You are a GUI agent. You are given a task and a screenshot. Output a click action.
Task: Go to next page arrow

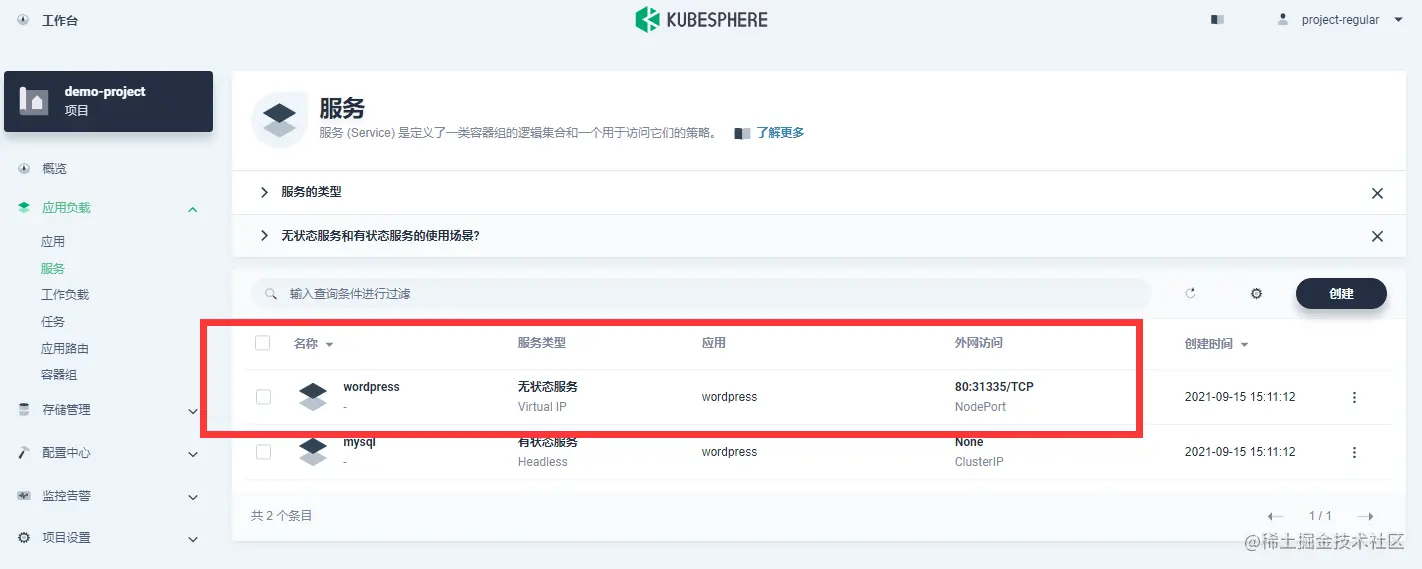[1365, 516]
